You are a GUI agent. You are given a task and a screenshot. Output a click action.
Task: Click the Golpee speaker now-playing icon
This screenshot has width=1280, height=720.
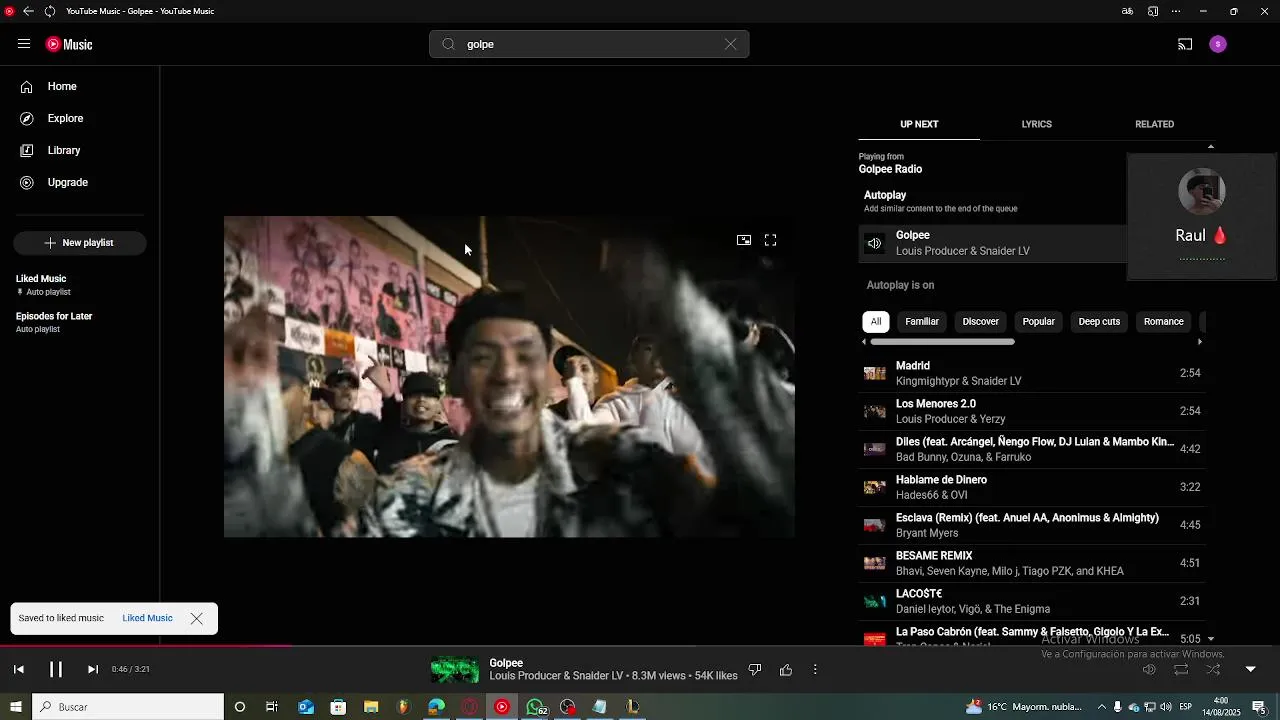tap(875, 243)
